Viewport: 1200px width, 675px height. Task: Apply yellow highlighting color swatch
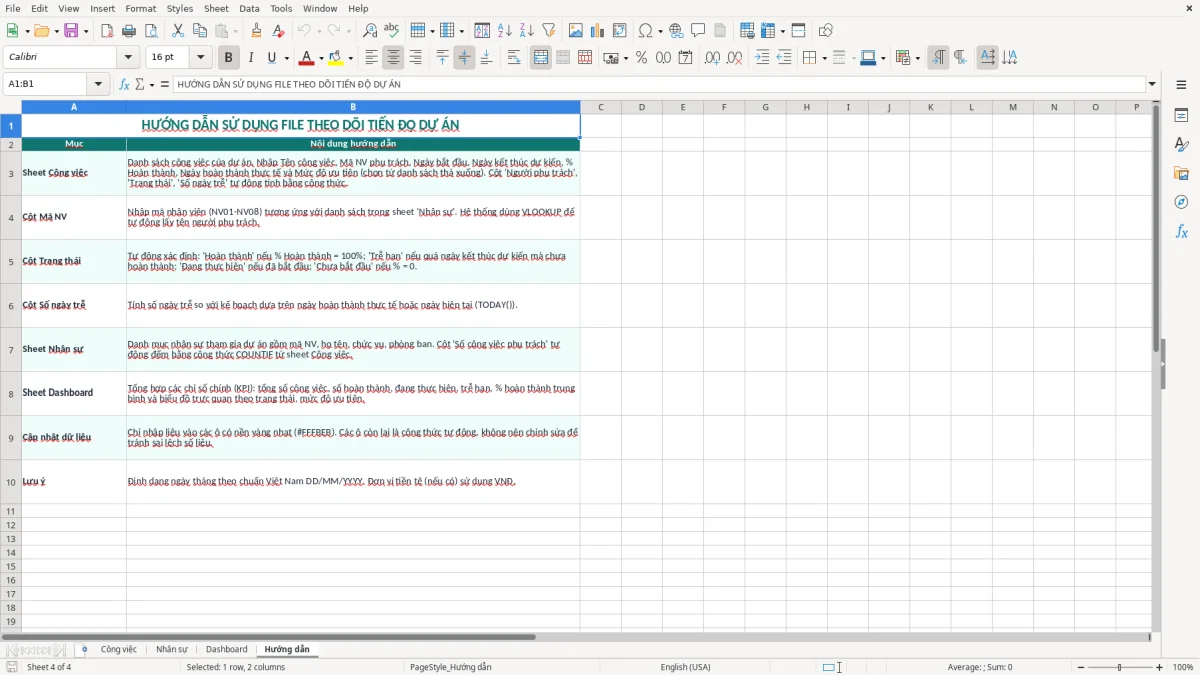click(335, 58)
